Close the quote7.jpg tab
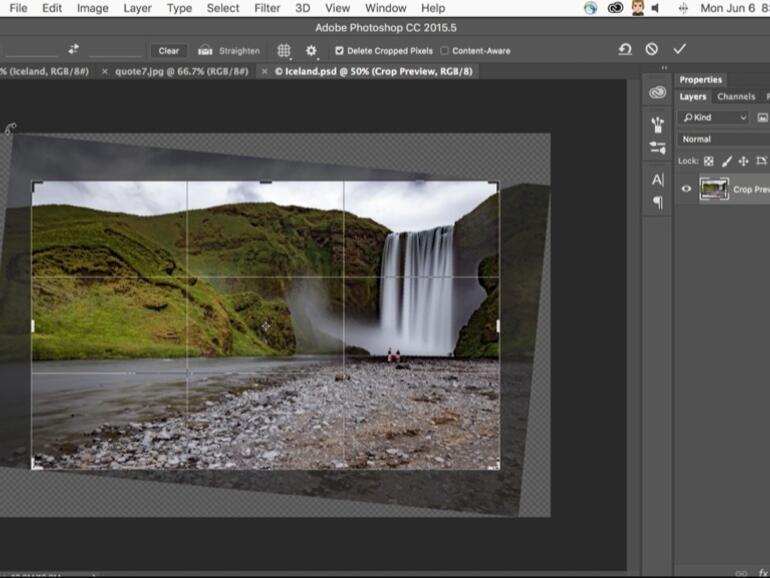Viewport: 770px width, 578px height. pyautogui.click(x=105, y=72)
